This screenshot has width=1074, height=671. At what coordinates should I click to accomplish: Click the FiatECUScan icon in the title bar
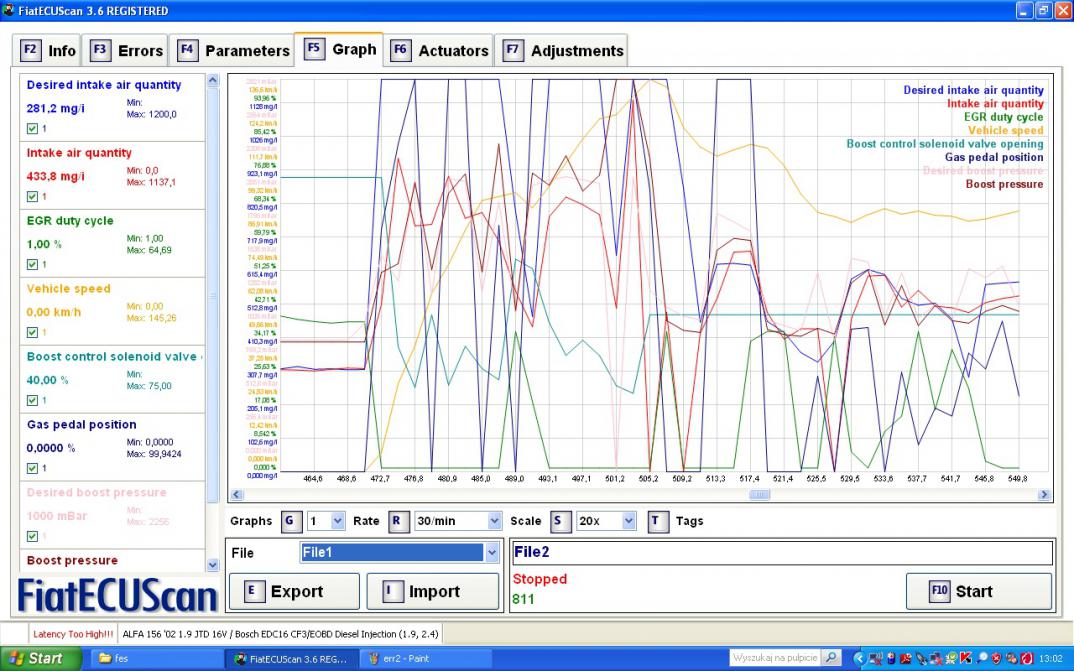8,10
